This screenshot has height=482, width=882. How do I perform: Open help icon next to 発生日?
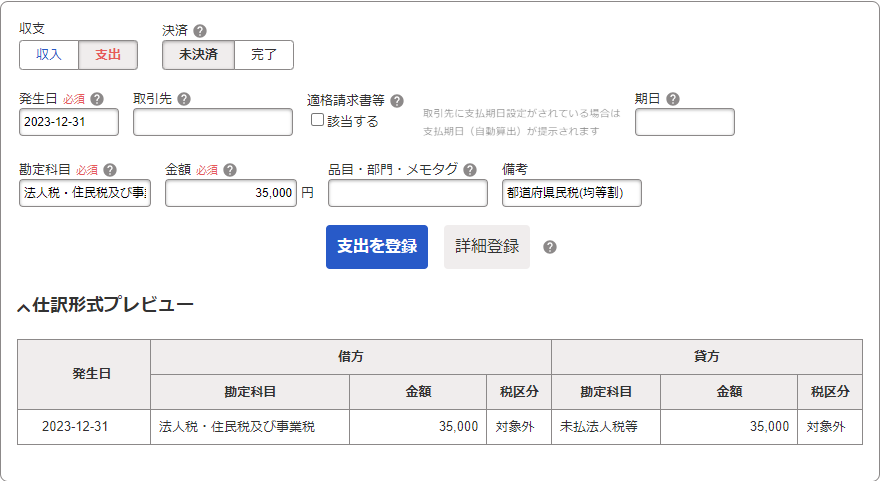click(x=97, y=99)
